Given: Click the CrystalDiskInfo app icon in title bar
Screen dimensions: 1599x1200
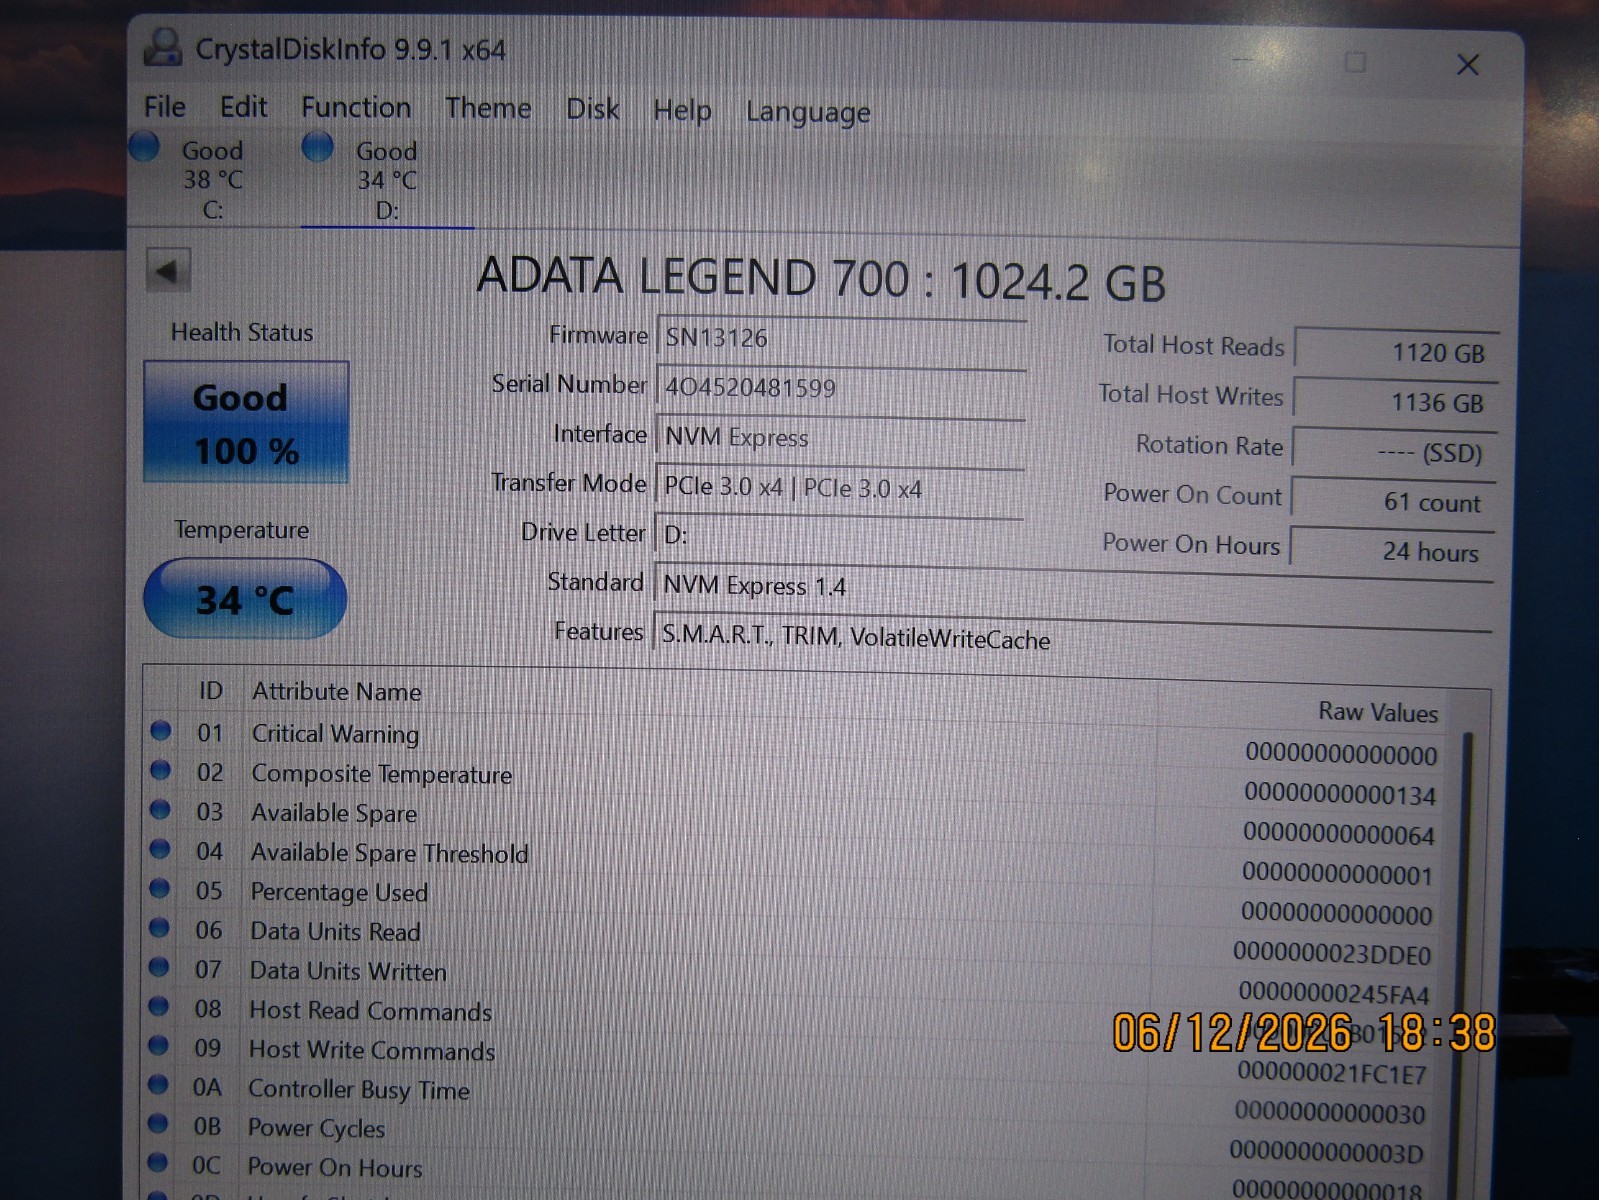Looking at the screenshot, I should click(163, 47).
